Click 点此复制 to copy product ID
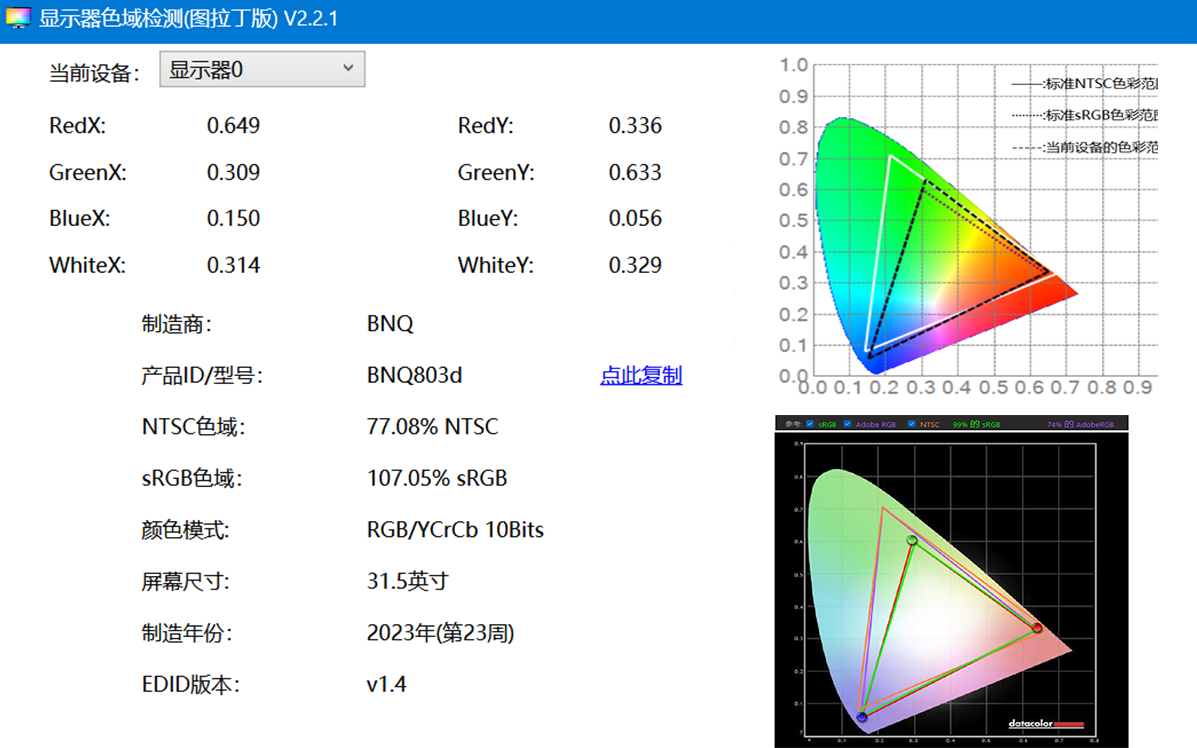1197x748 pixels. [641, 376]
